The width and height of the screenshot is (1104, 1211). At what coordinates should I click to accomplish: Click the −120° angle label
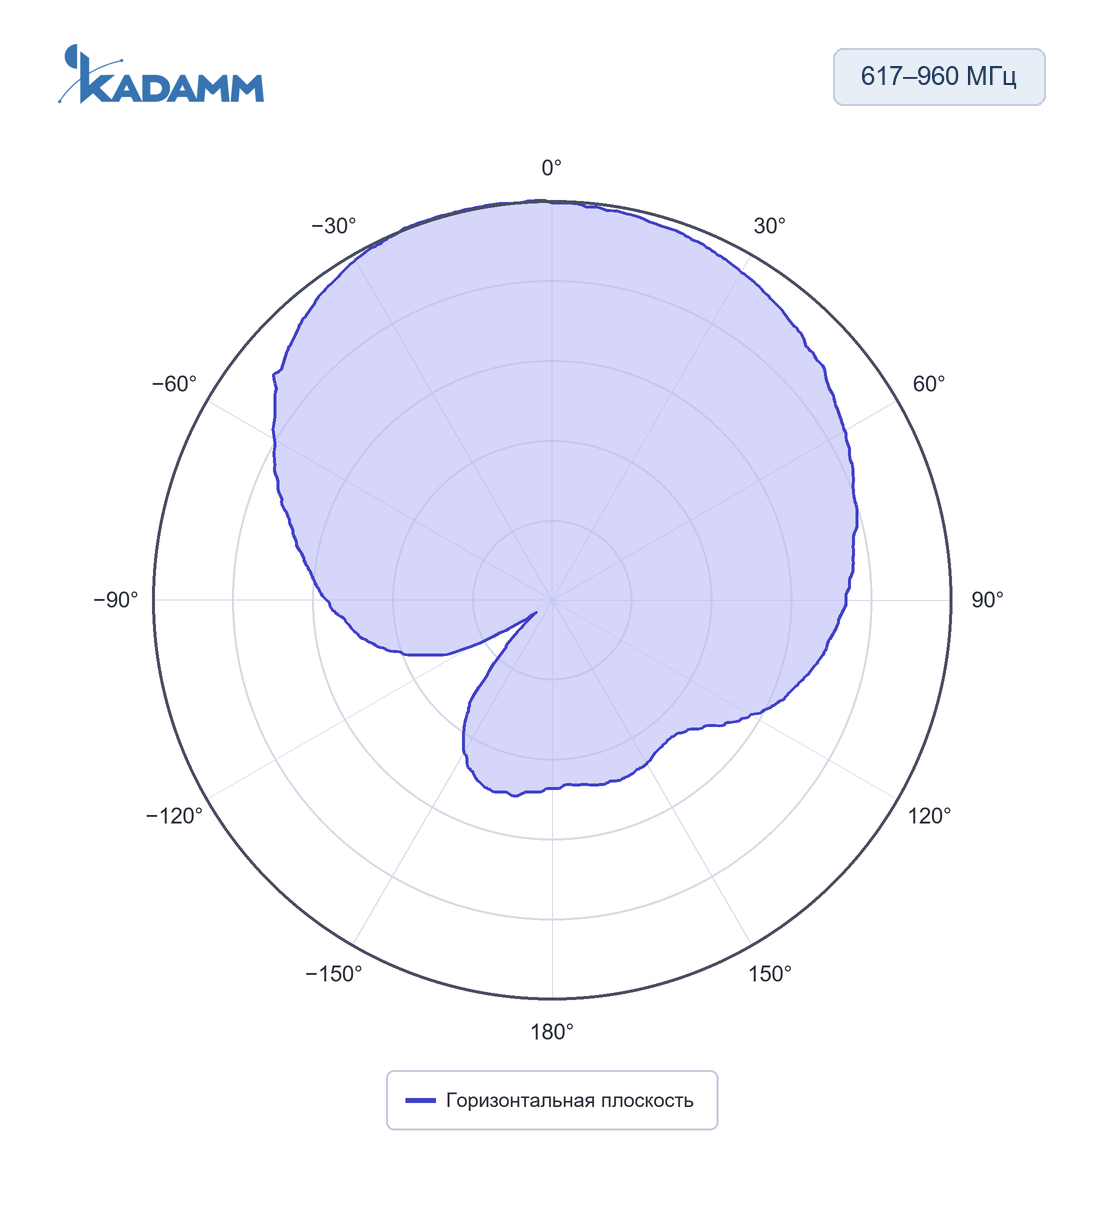coord(174,816)
